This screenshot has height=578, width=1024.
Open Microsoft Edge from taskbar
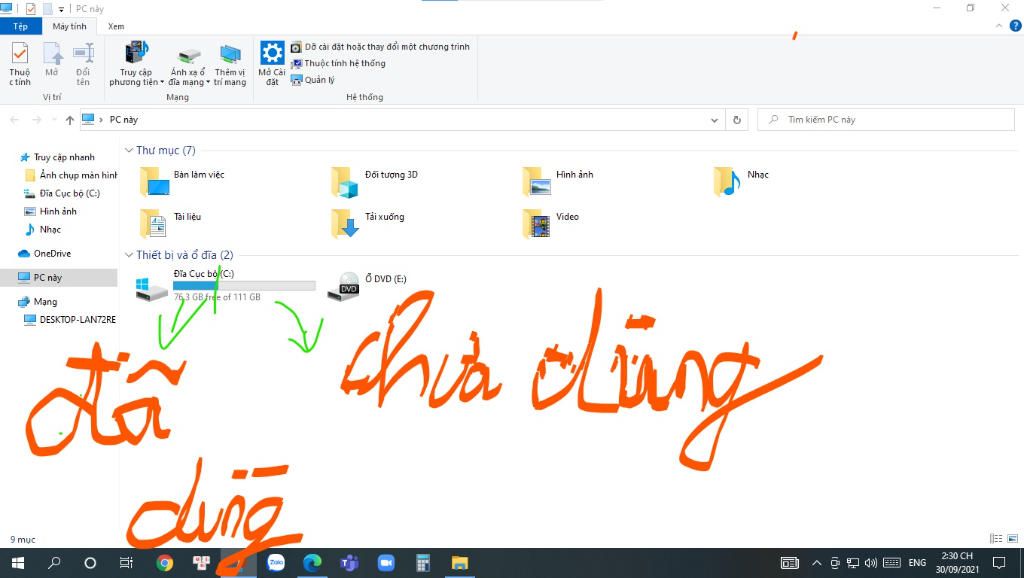point(312,563)
